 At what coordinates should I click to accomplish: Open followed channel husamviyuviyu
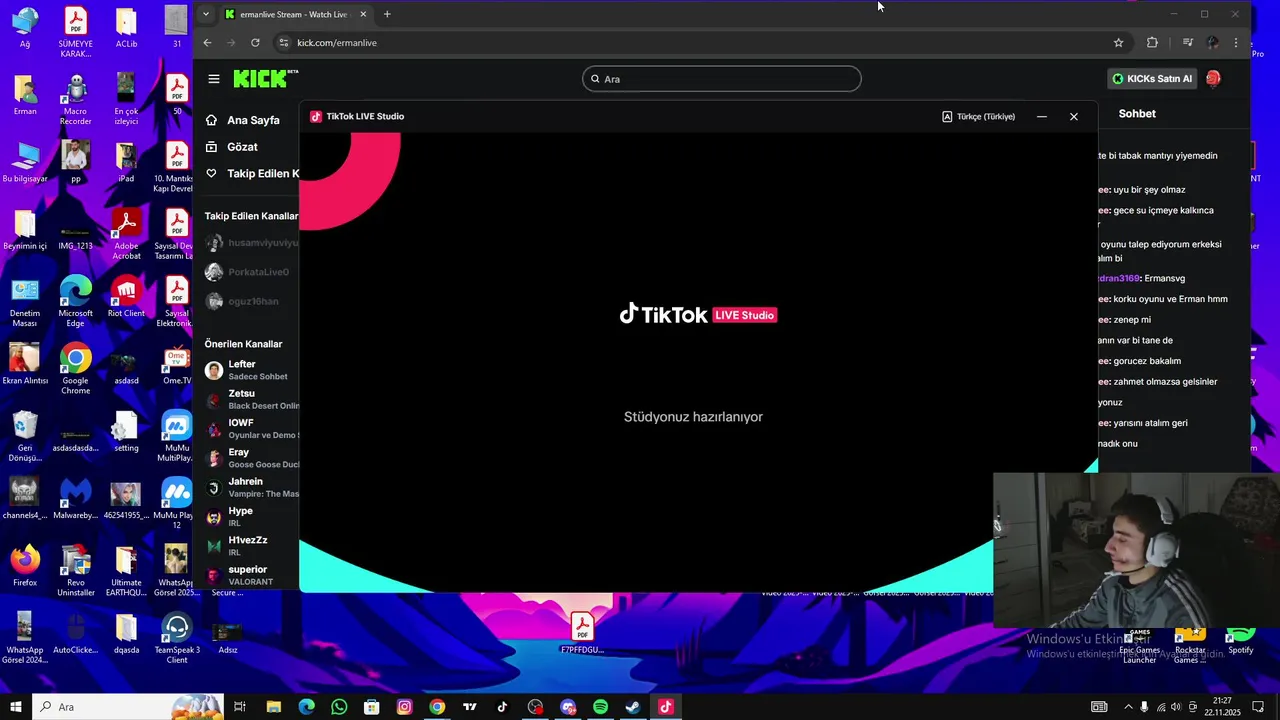pyautogui.click(x=251, y=243)
